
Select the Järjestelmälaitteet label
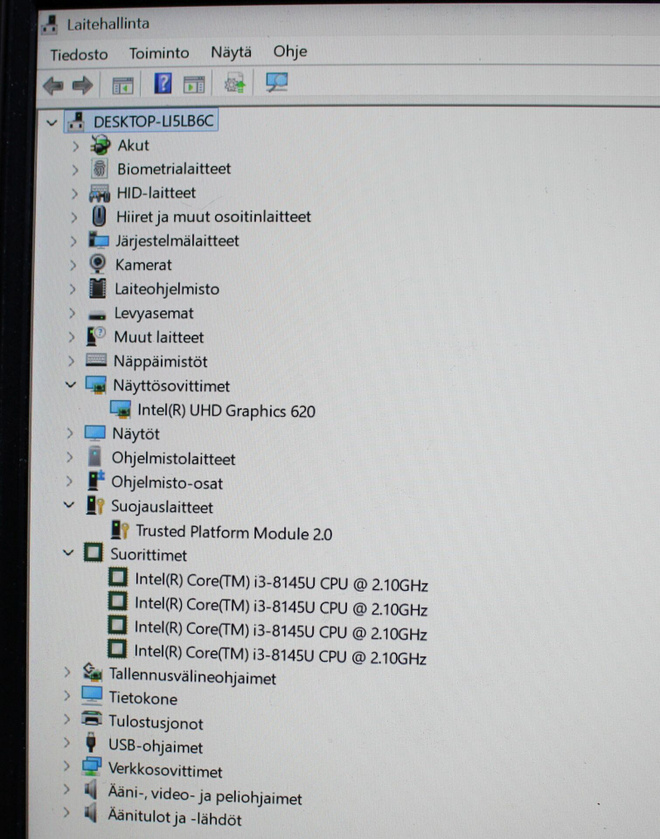[177, 241]
